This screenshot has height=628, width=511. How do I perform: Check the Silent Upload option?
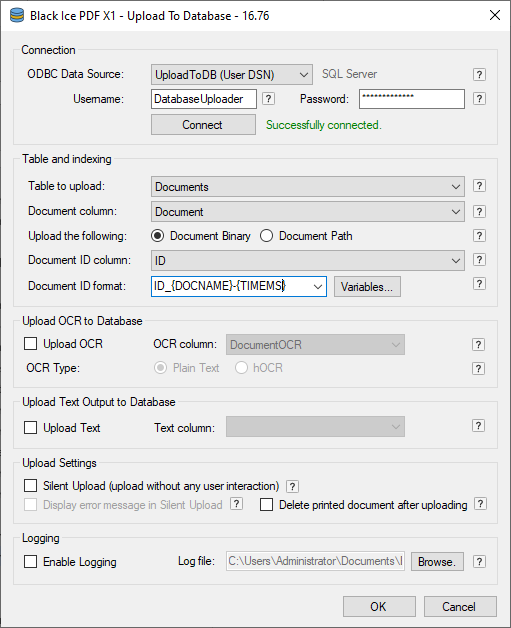30,486
